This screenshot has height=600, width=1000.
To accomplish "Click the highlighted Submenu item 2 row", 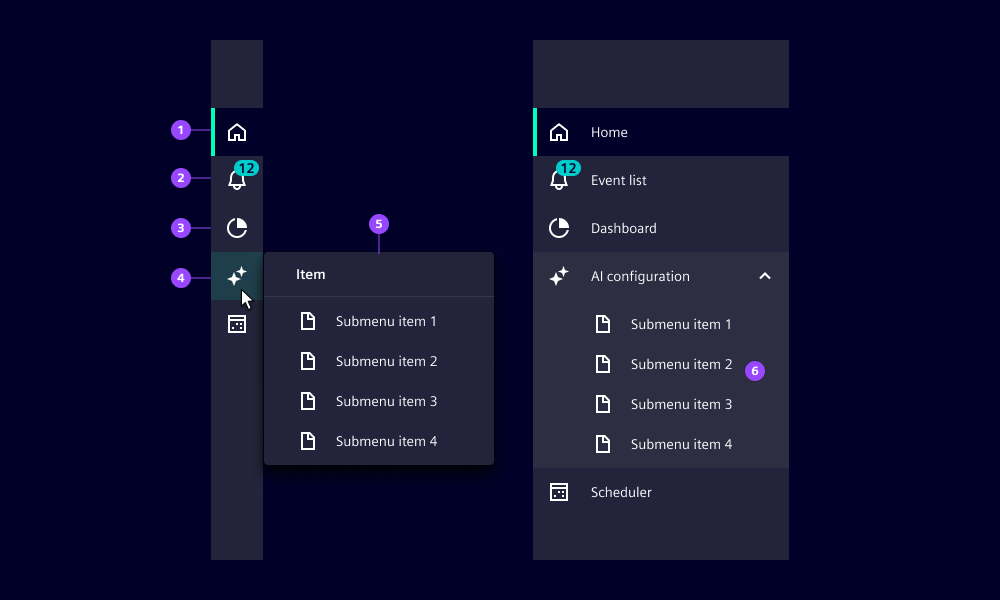I will (681, 364).
